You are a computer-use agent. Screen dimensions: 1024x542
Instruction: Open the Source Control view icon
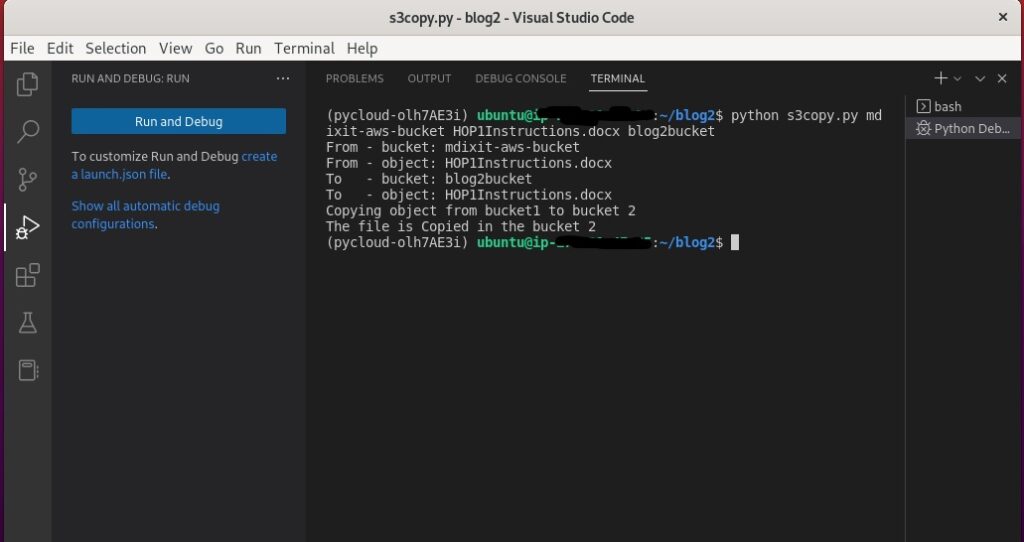click(27, 179)
